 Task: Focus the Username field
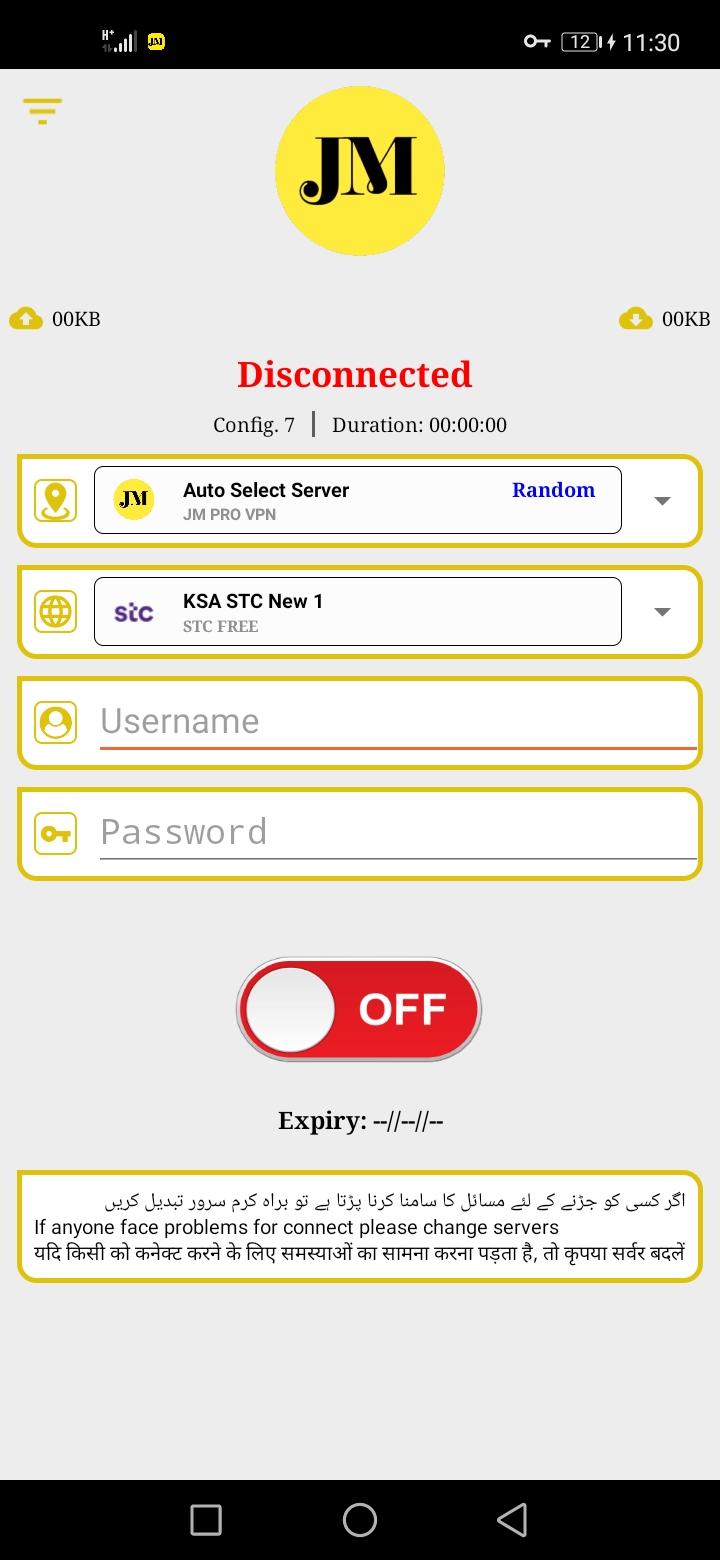(x=398, y=722)
